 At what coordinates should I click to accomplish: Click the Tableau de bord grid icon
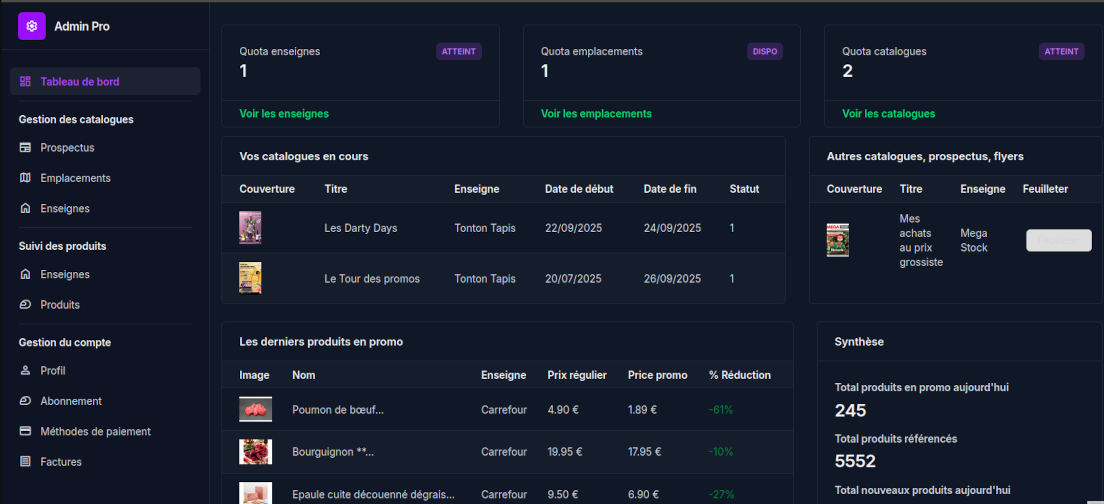(x=25, y=81)
